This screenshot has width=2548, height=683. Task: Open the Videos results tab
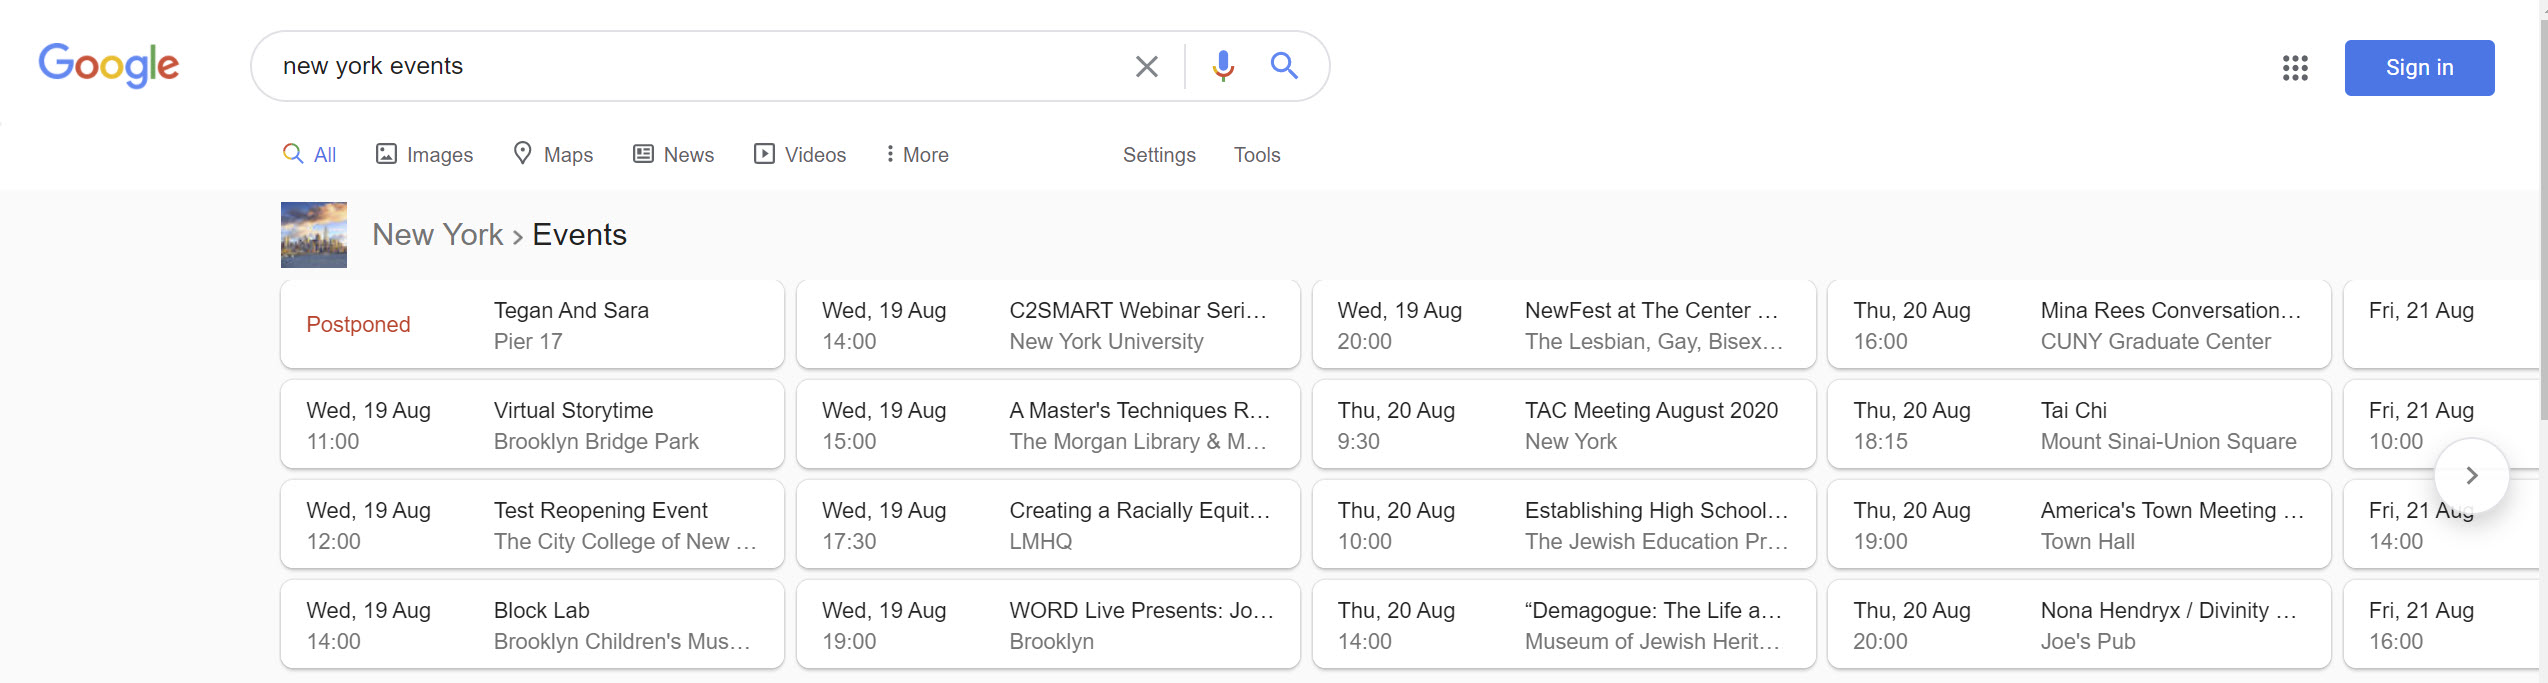coord(800,155)
